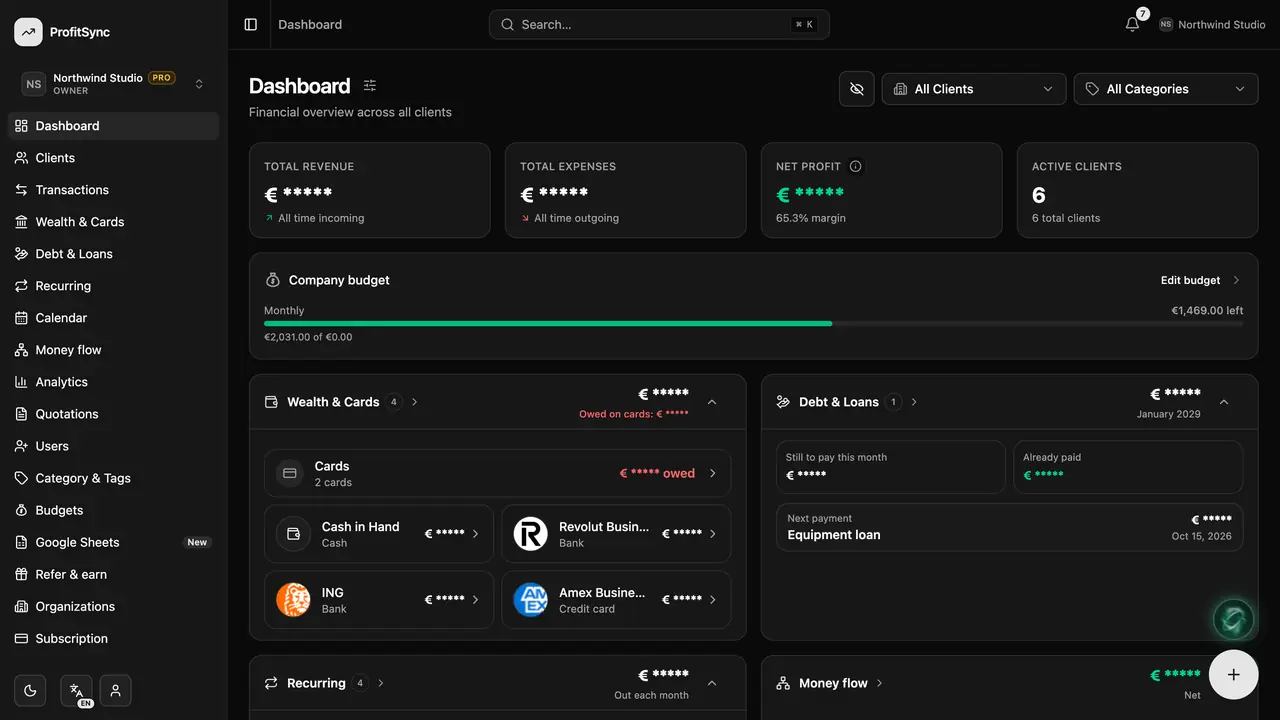This screenshot has height=720, width=1280.
Task: Open the ING bank account logo
Action: coord(293,600)
